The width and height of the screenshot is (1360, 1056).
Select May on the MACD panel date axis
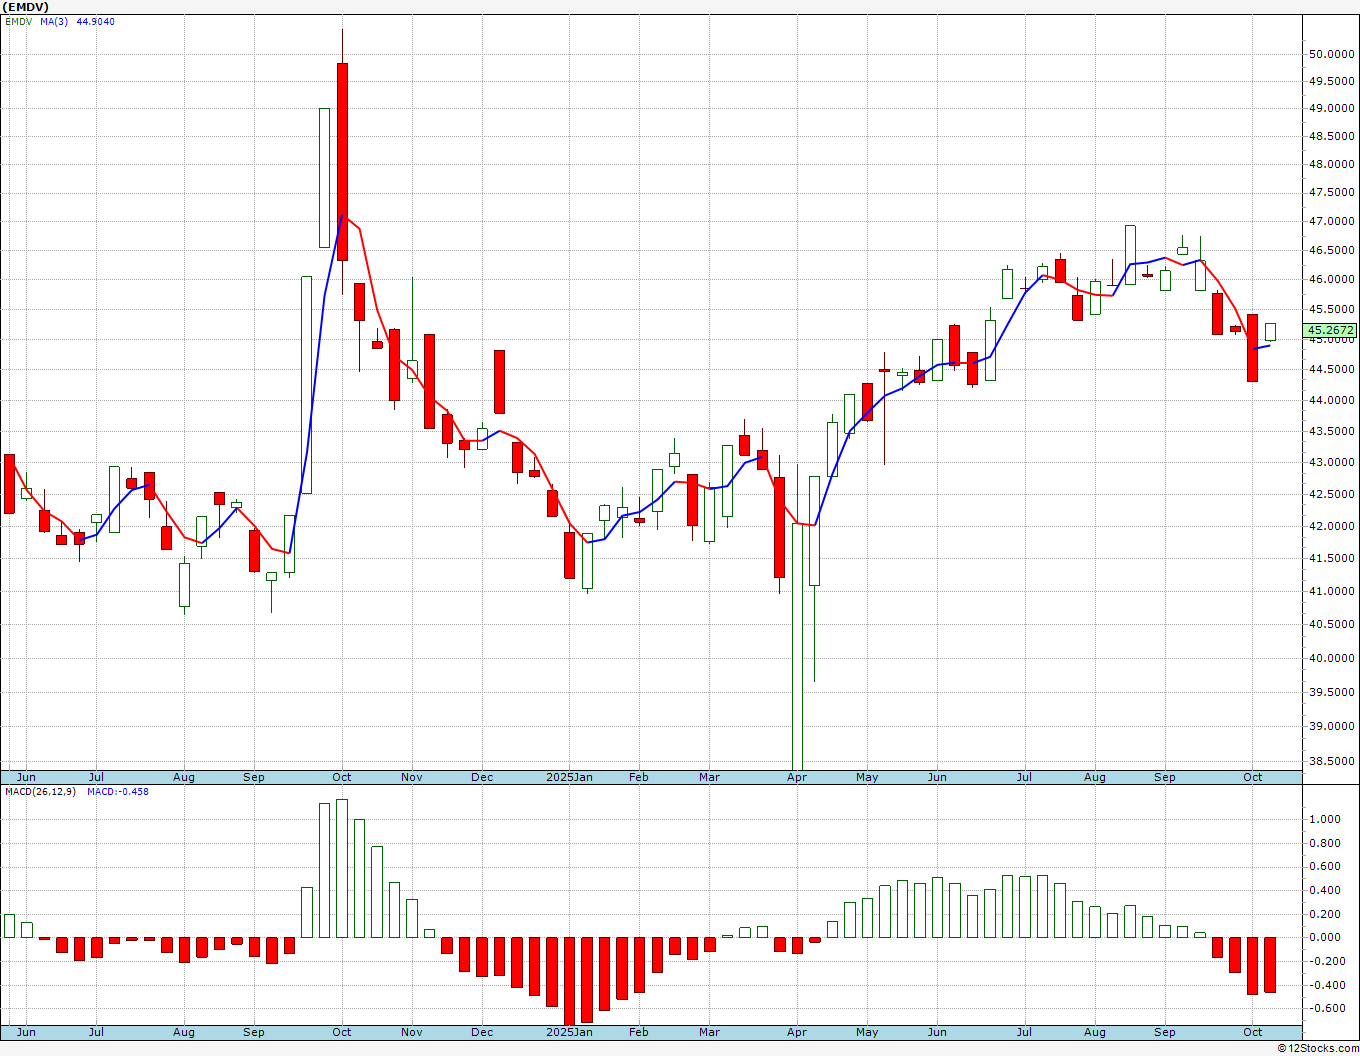coord(867,1032)
